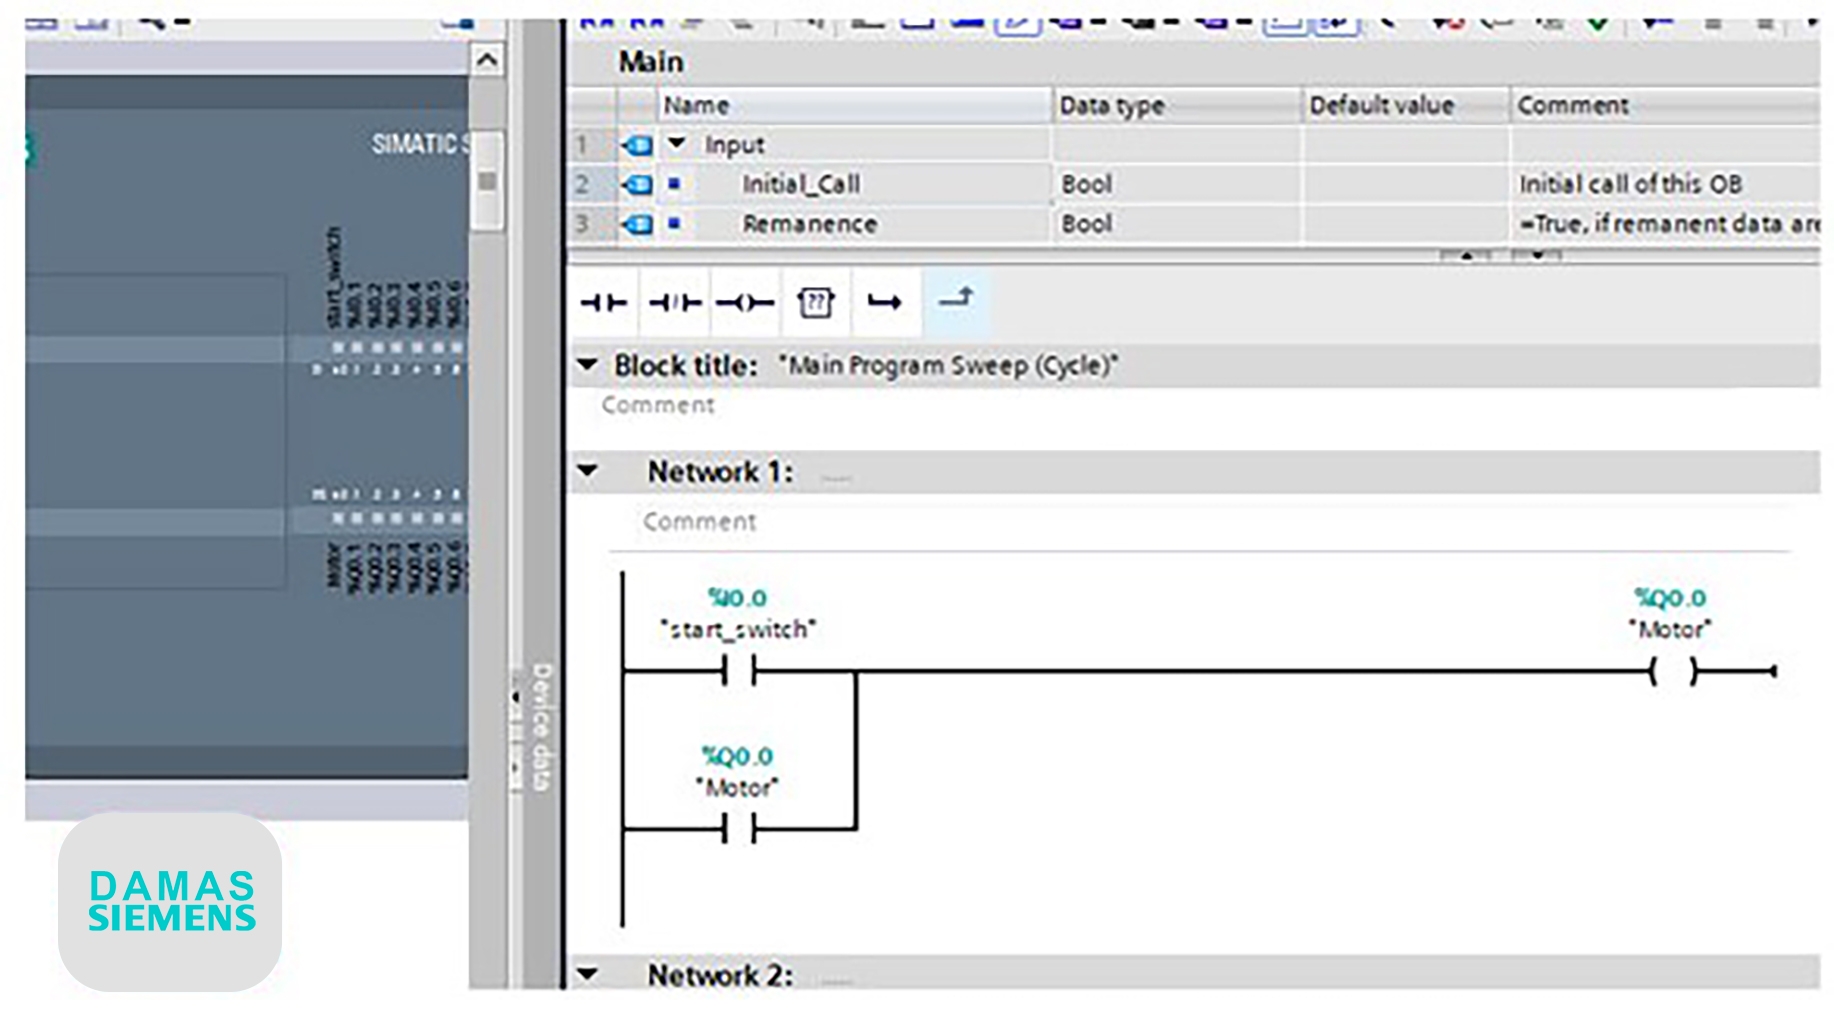The height and width of the screenshot is (1025, 1834).
Task: Collapse Network 1
Action: pos(588,470)
